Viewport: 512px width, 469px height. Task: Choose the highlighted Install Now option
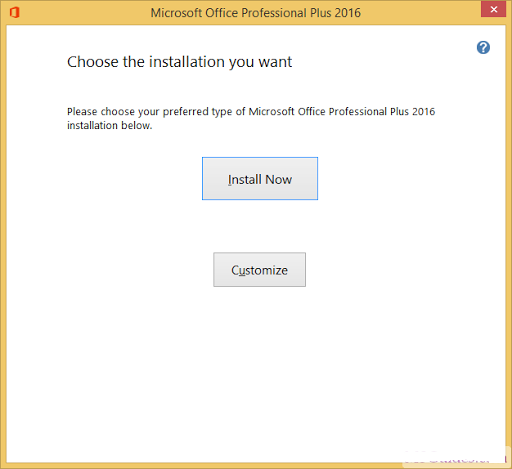point(260,179)
